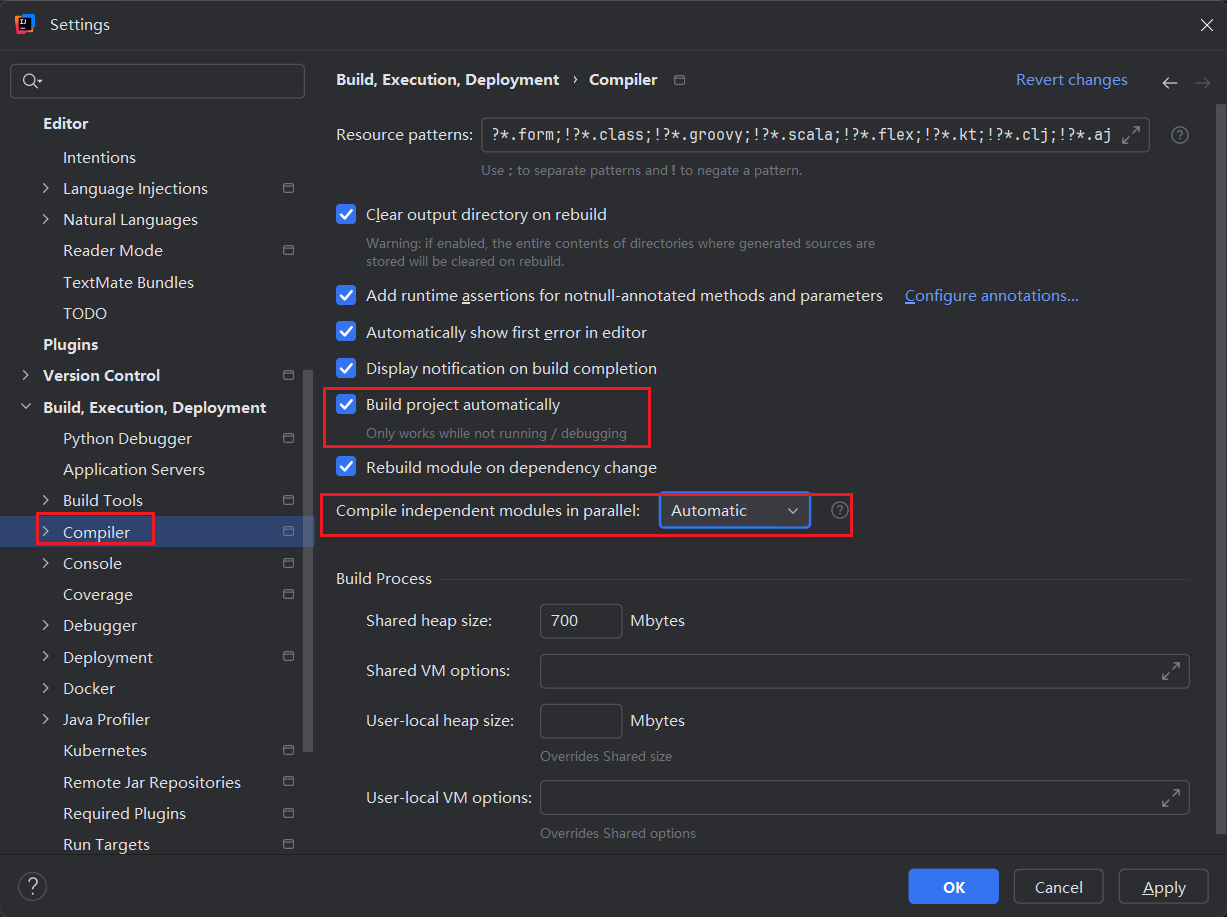This screenshot has height=917, width=1227.
Task: Click the Build Tools project-level icon
Action: point(288,500)
